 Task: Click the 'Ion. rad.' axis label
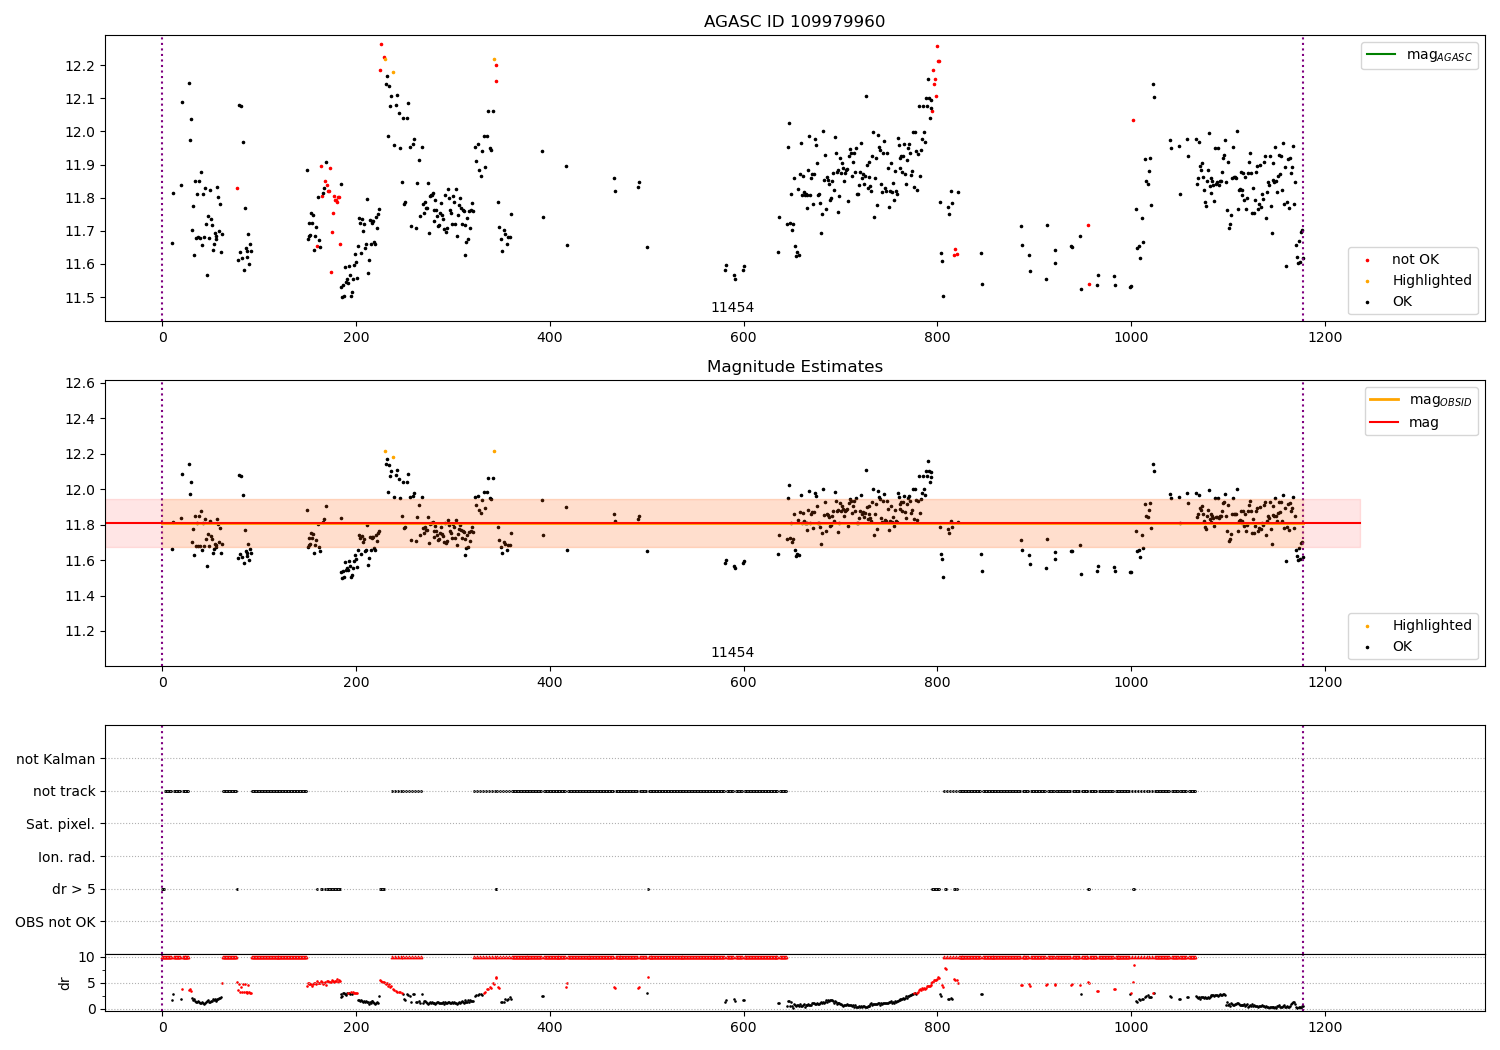click(67, 857)
